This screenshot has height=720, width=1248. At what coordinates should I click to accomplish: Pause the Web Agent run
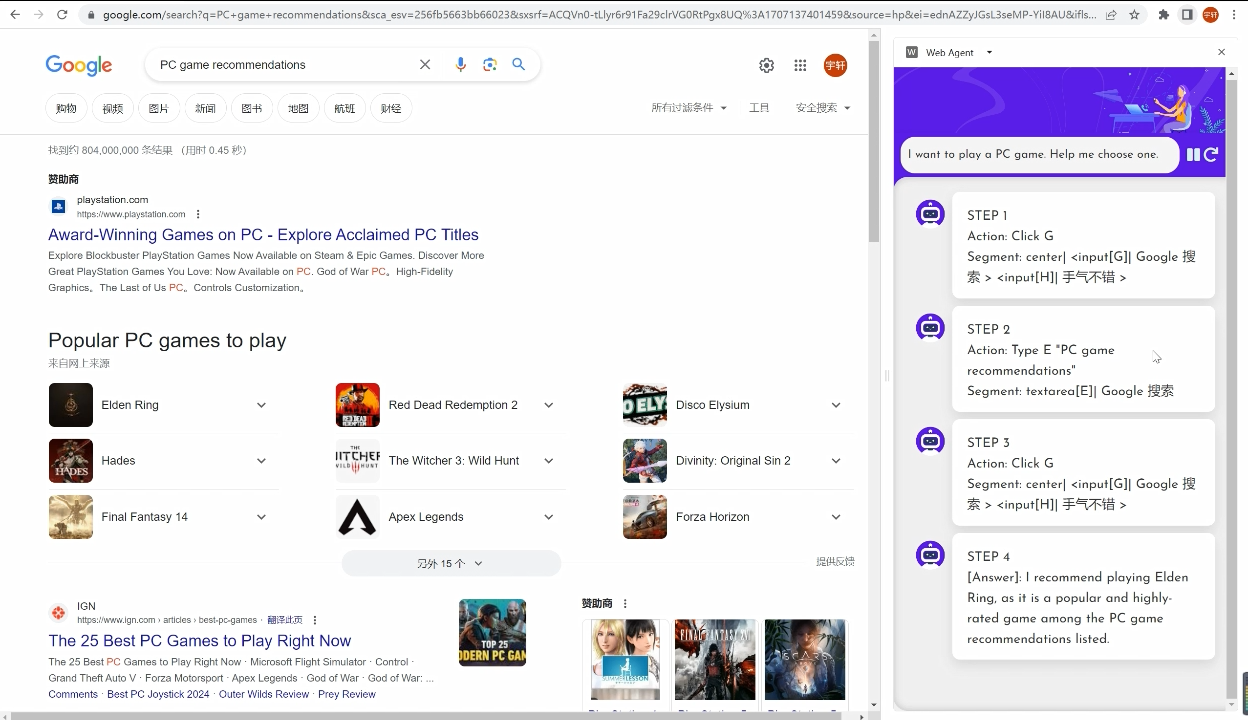pos(1193,154)
